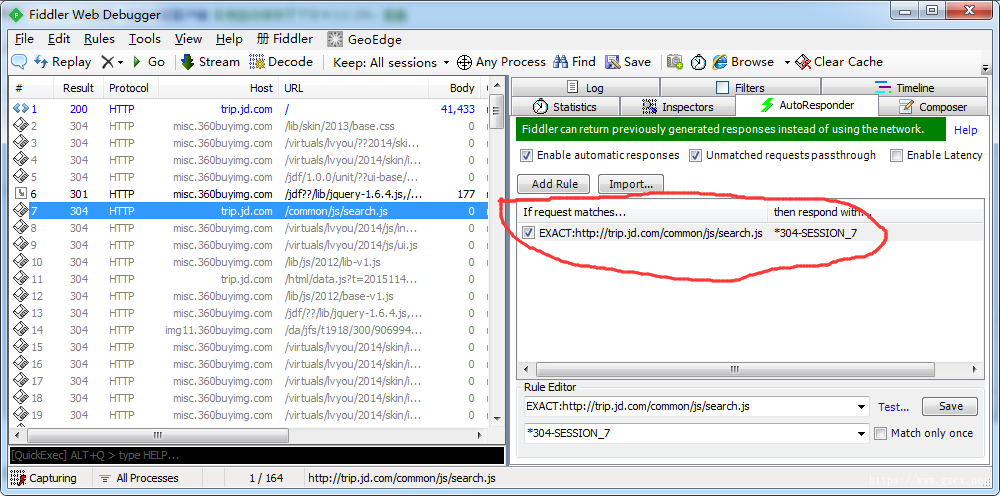Switch to the Composer tab
Viewport: 1000px width, 496px height.
pos(933,106)
